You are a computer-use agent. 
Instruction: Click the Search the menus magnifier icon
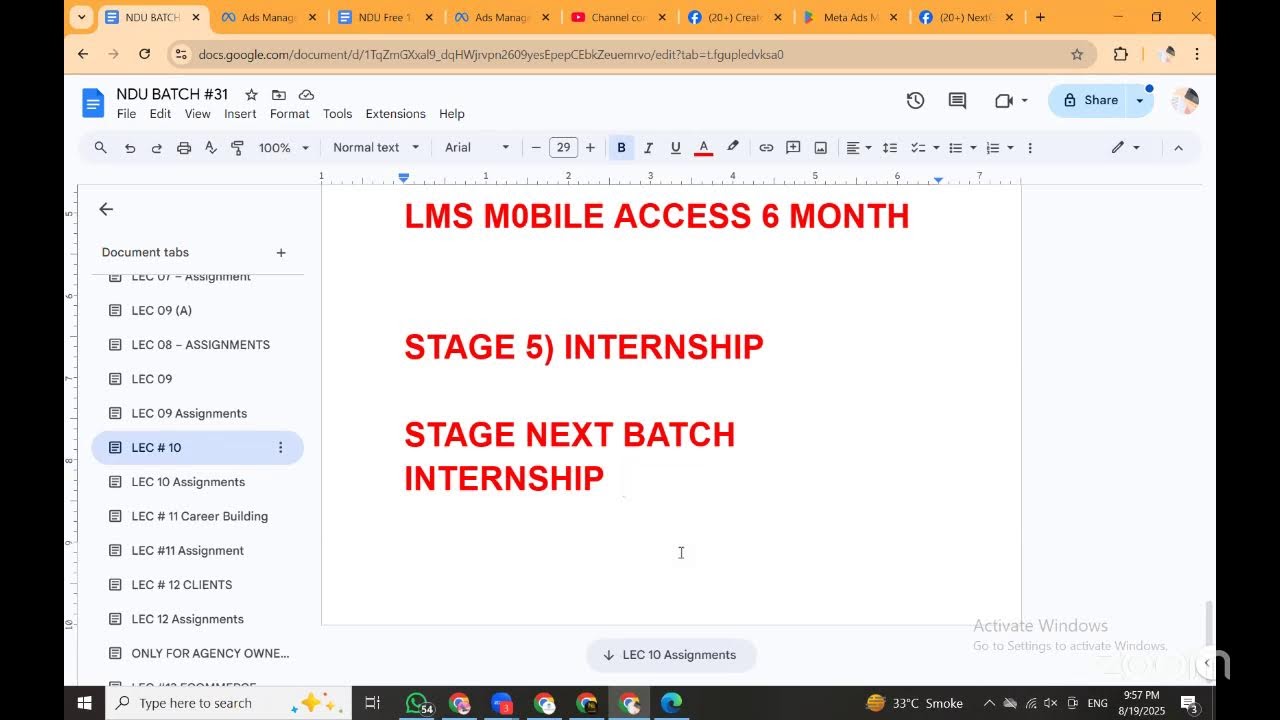[x=100, y=148]
